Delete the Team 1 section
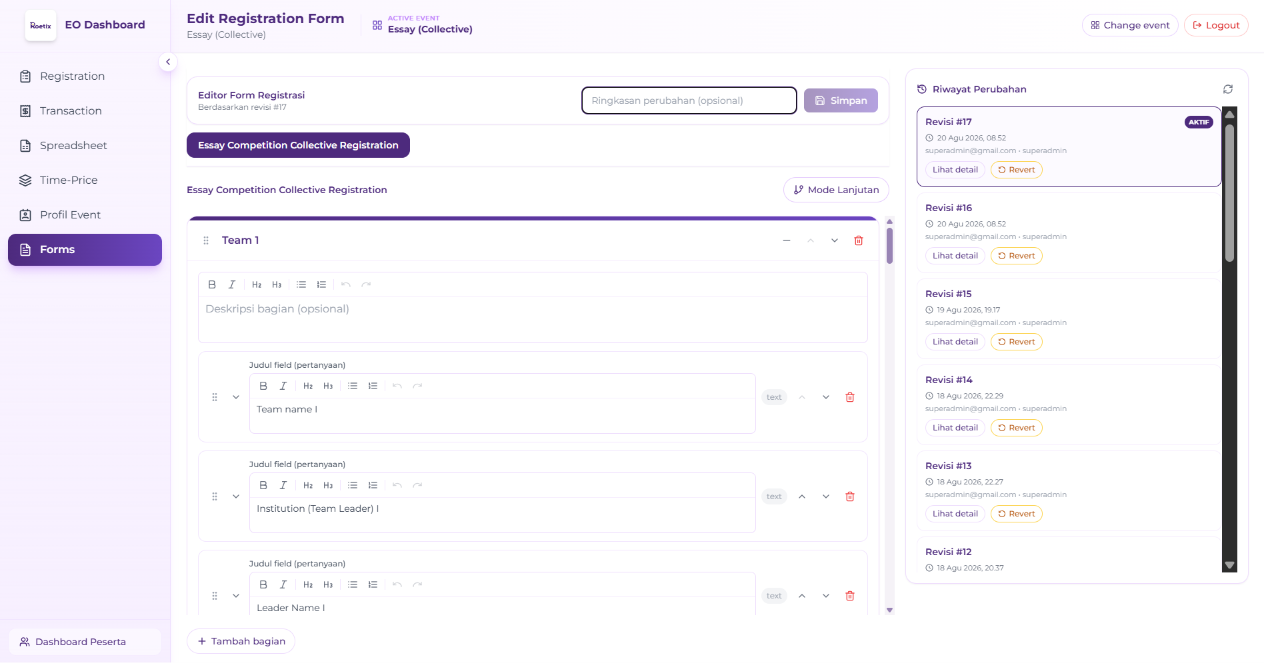The height and width of the screenshot is (663, 1264). click(858, 241)
